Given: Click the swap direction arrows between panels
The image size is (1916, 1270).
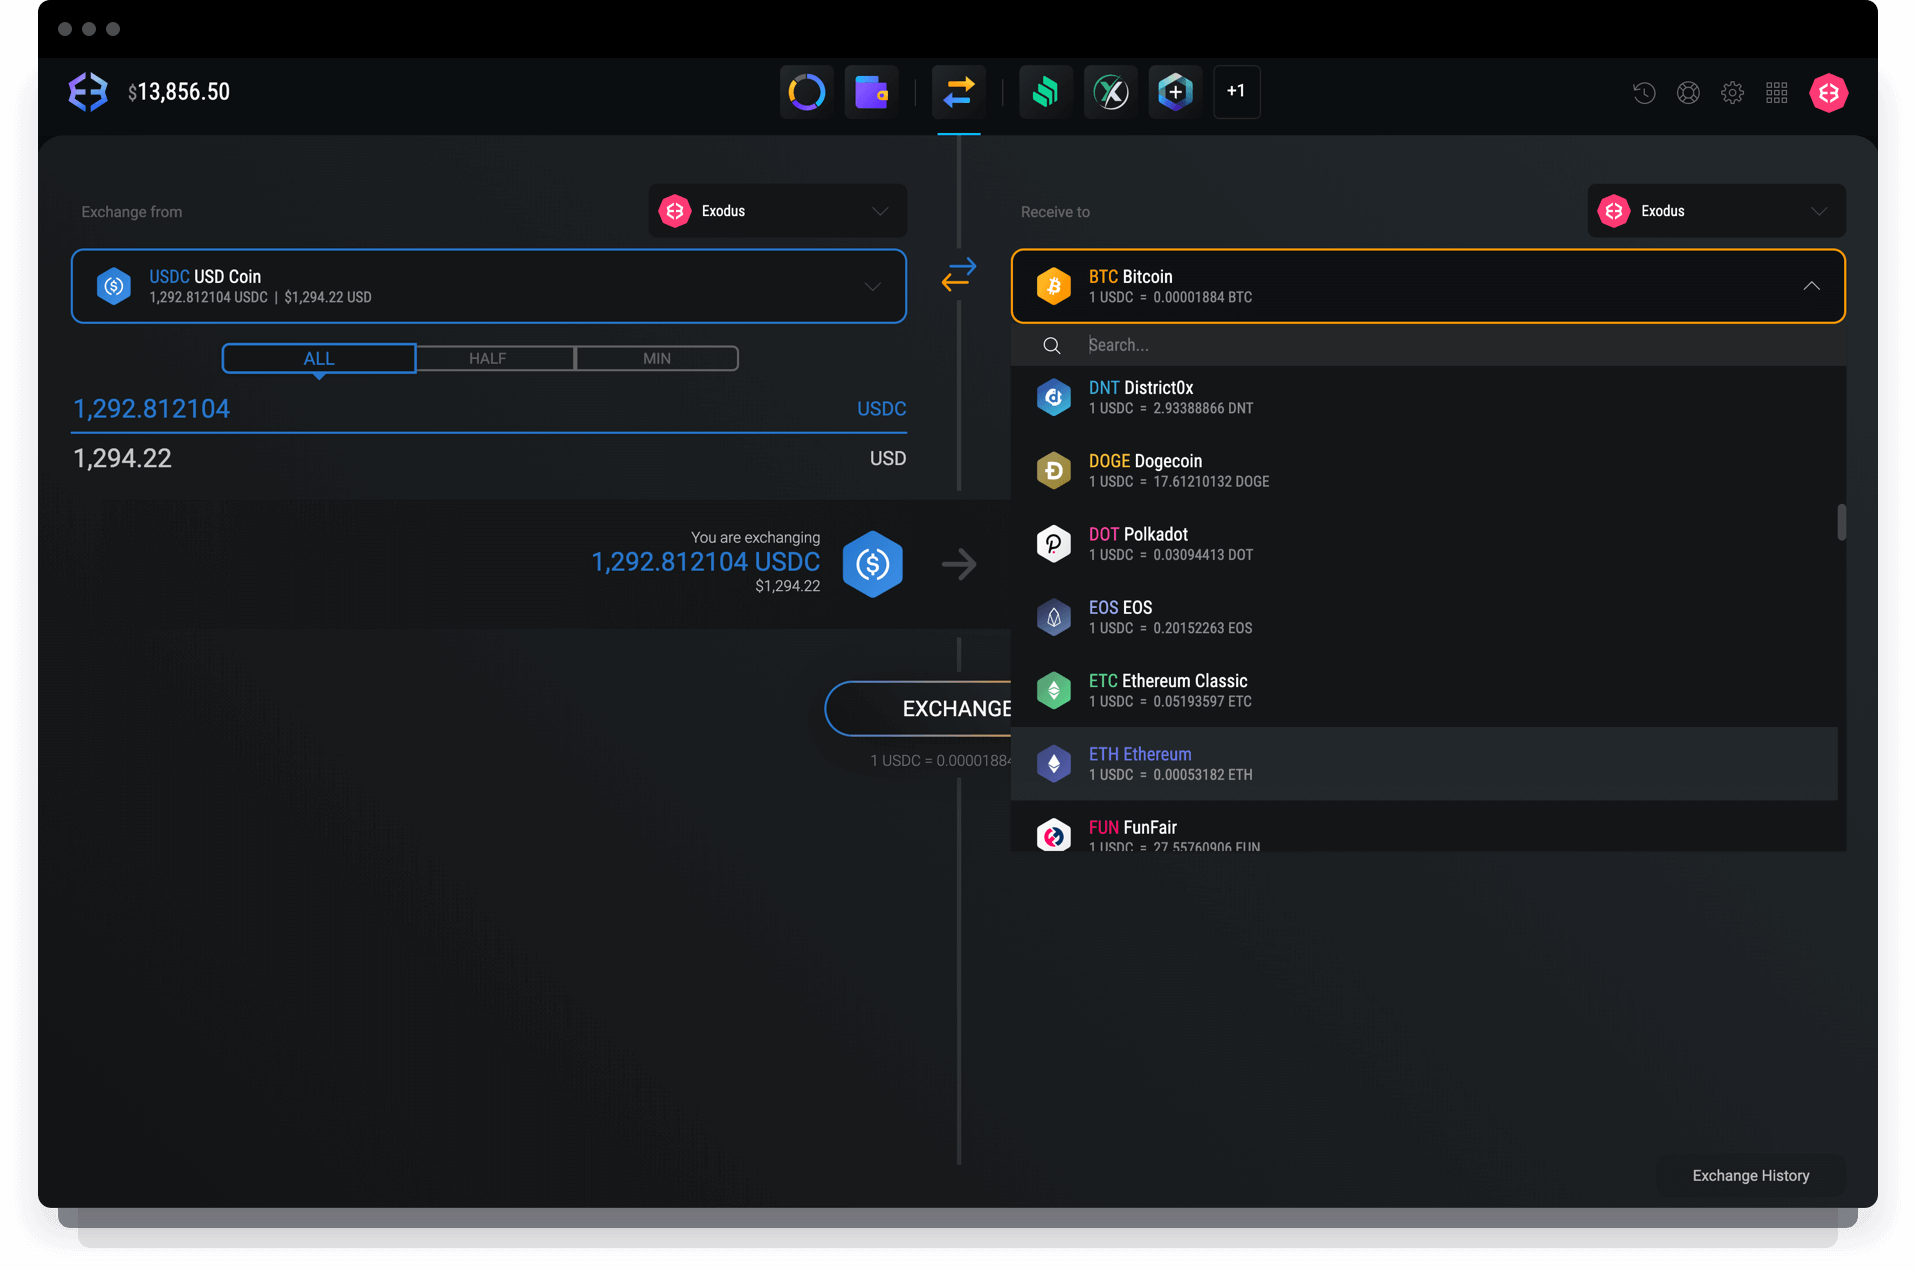Looking at the screenshot, I should [958, 274].
